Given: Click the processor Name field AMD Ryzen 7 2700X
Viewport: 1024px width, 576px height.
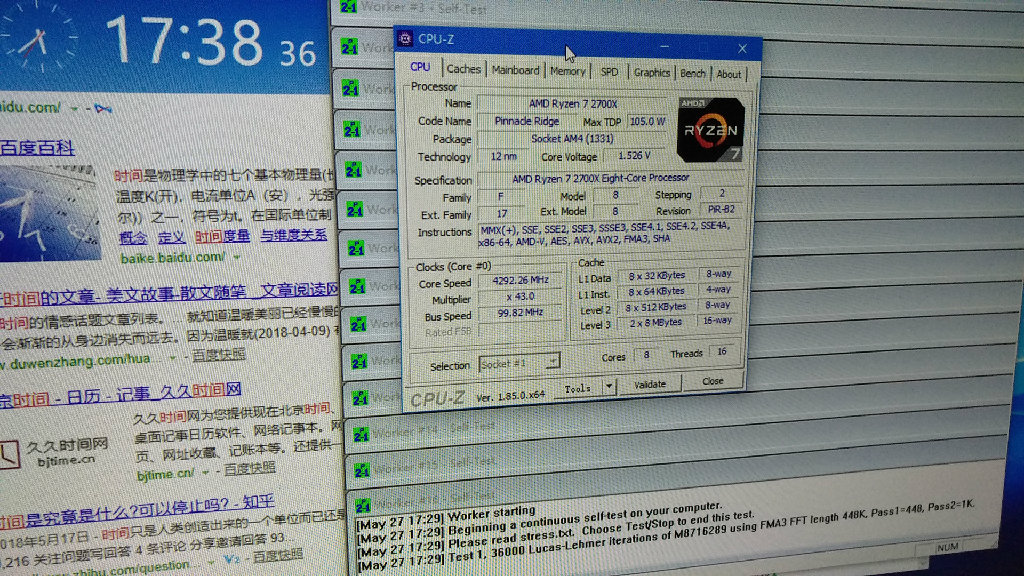Looking at the screenshot, I should [x=573, y=104].
